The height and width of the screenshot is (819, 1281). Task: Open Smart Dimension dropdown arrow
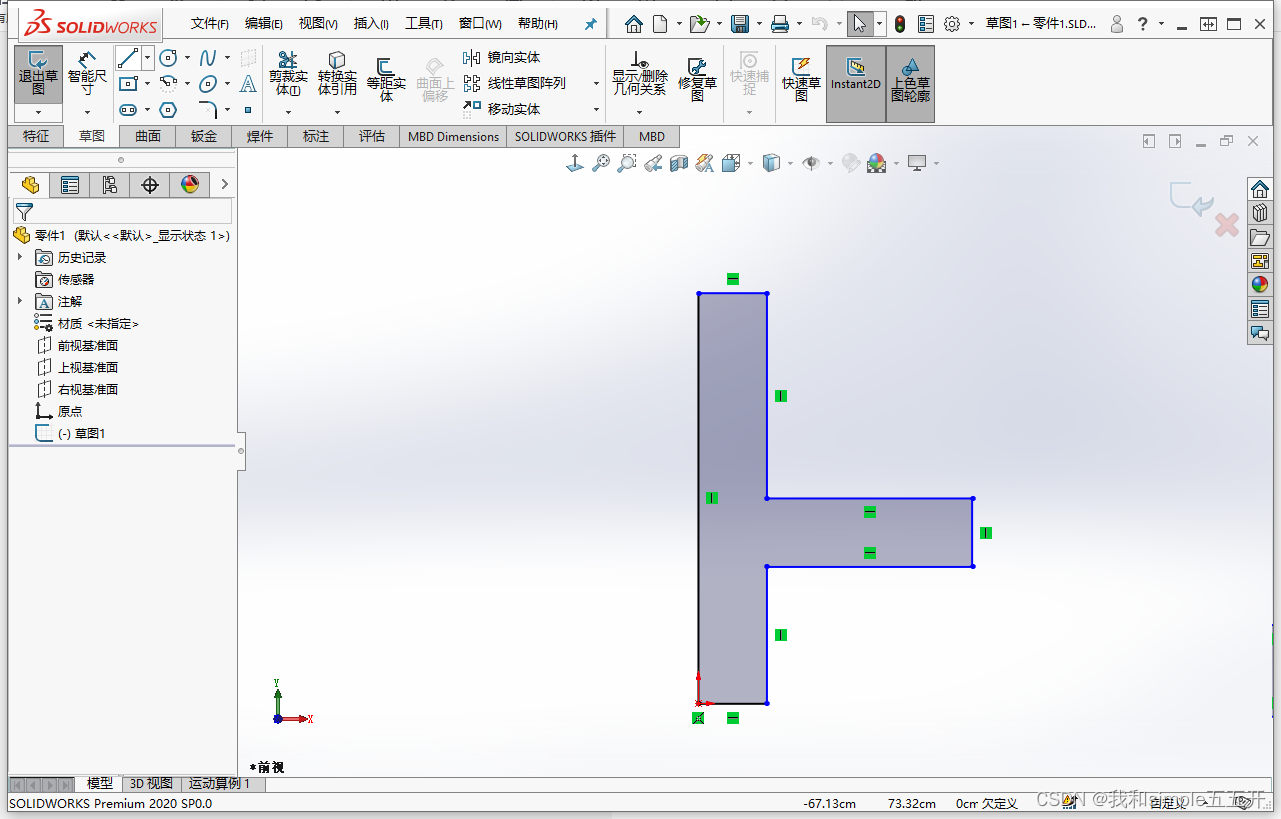[87, 112]
